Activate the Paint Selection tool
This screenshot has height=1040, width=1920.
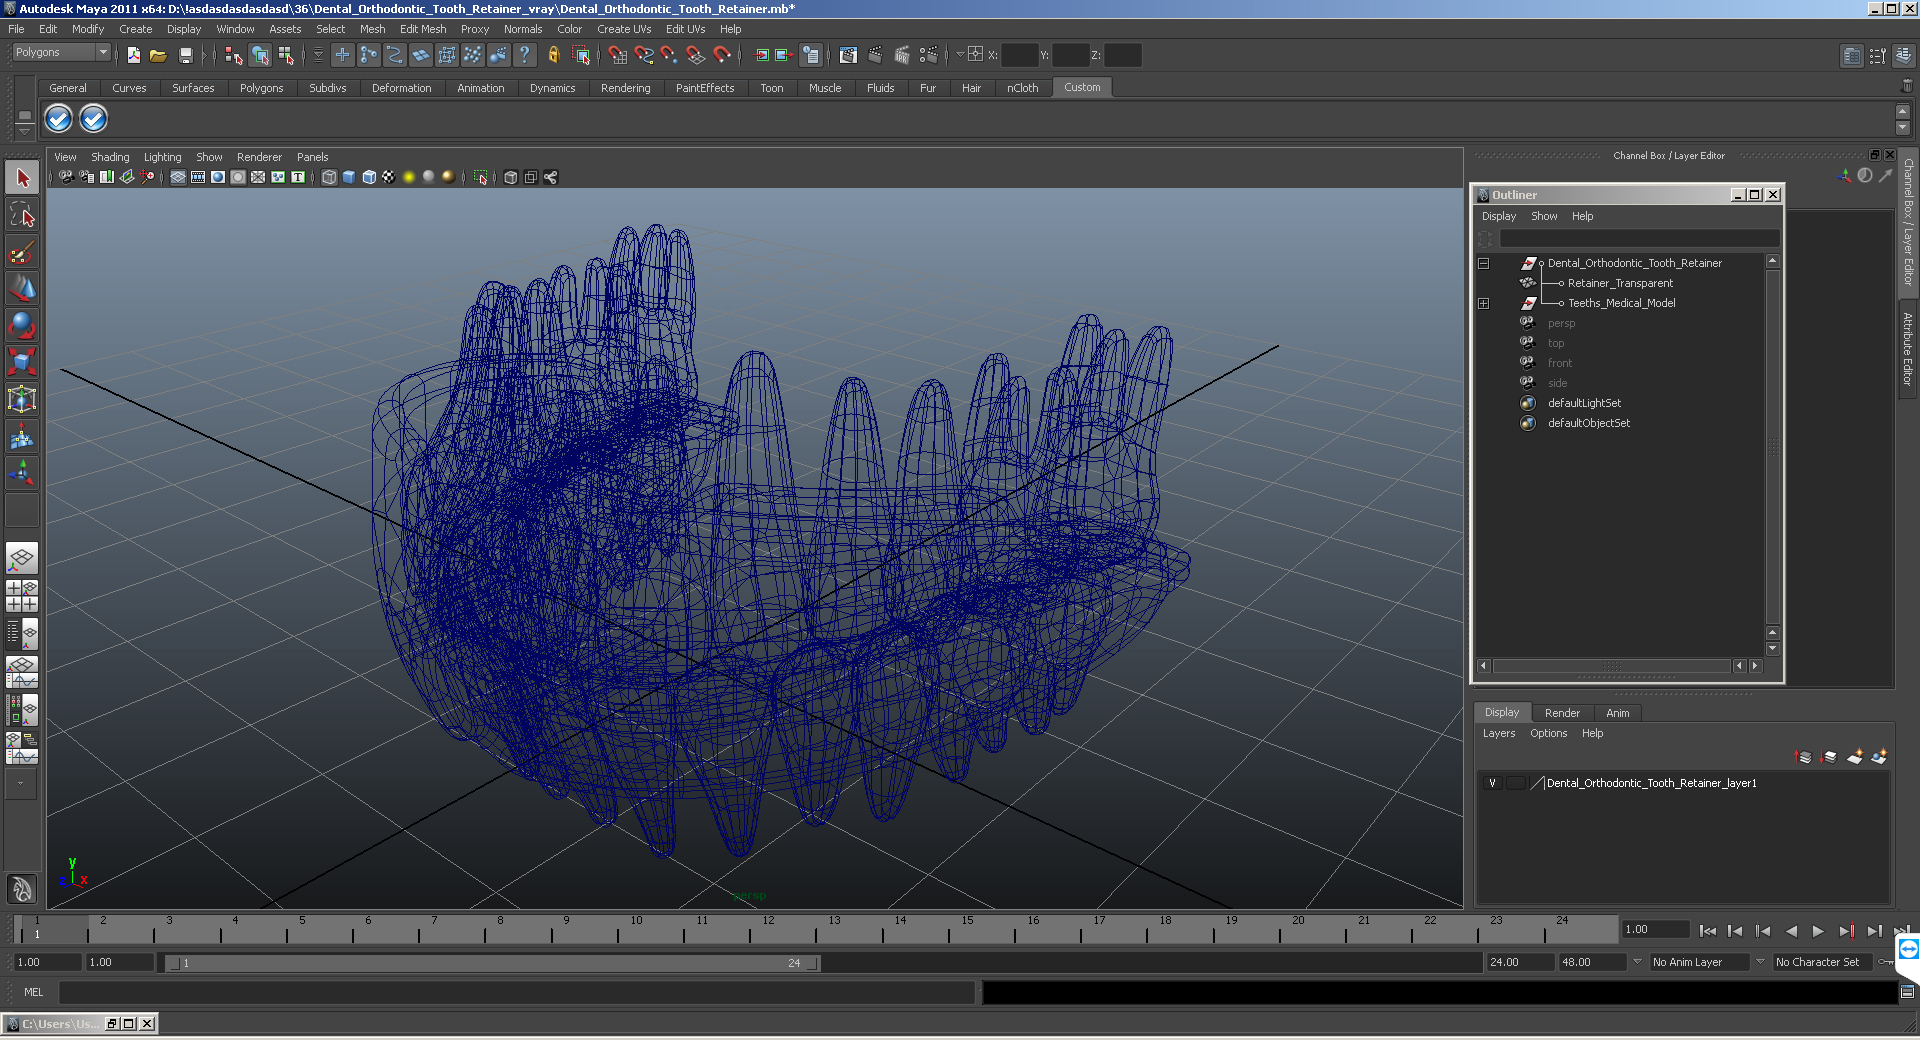click(22, 251)
